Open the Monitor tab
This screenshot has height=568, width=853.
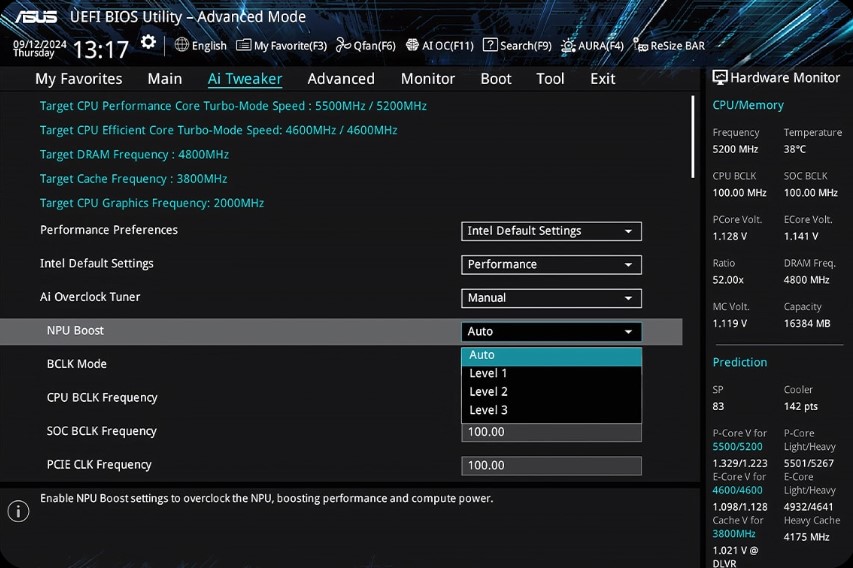pyautogui.click(x=428, y=79)
